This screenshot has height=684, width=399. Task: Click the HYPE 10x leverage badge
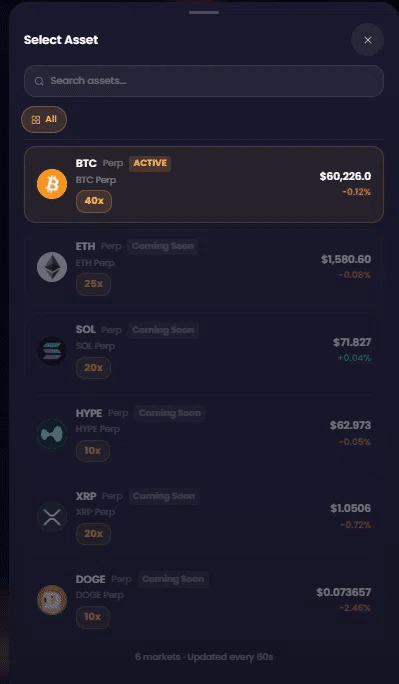(x=93, y=451)
